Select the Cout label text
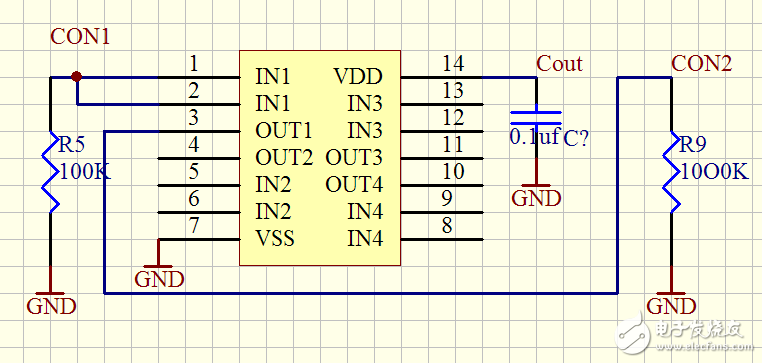This screenshot has height=363, width=762. pos(559,64)
